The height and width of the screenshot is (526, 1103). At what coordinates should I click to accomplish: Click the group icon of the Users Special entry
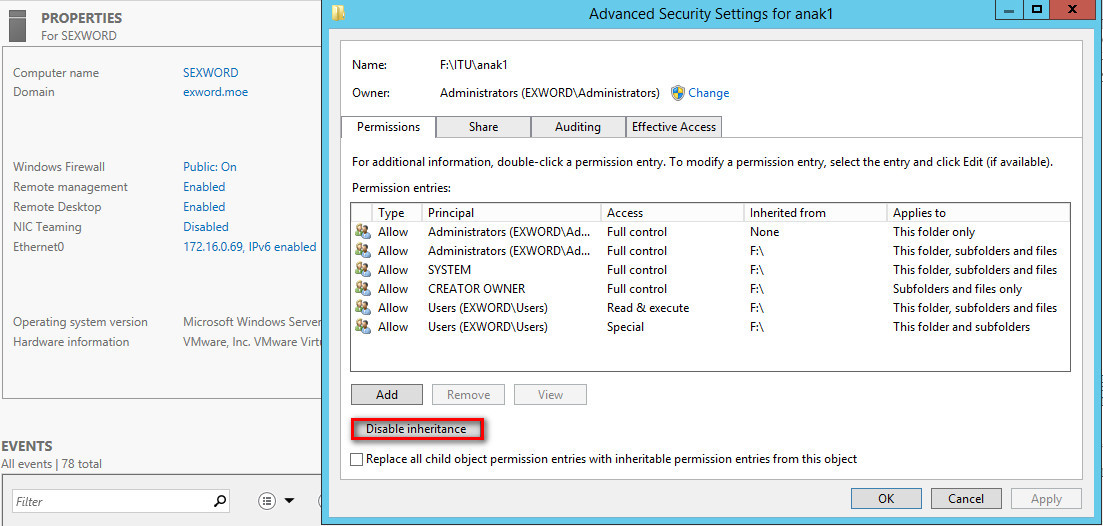[x=362, y=327]
